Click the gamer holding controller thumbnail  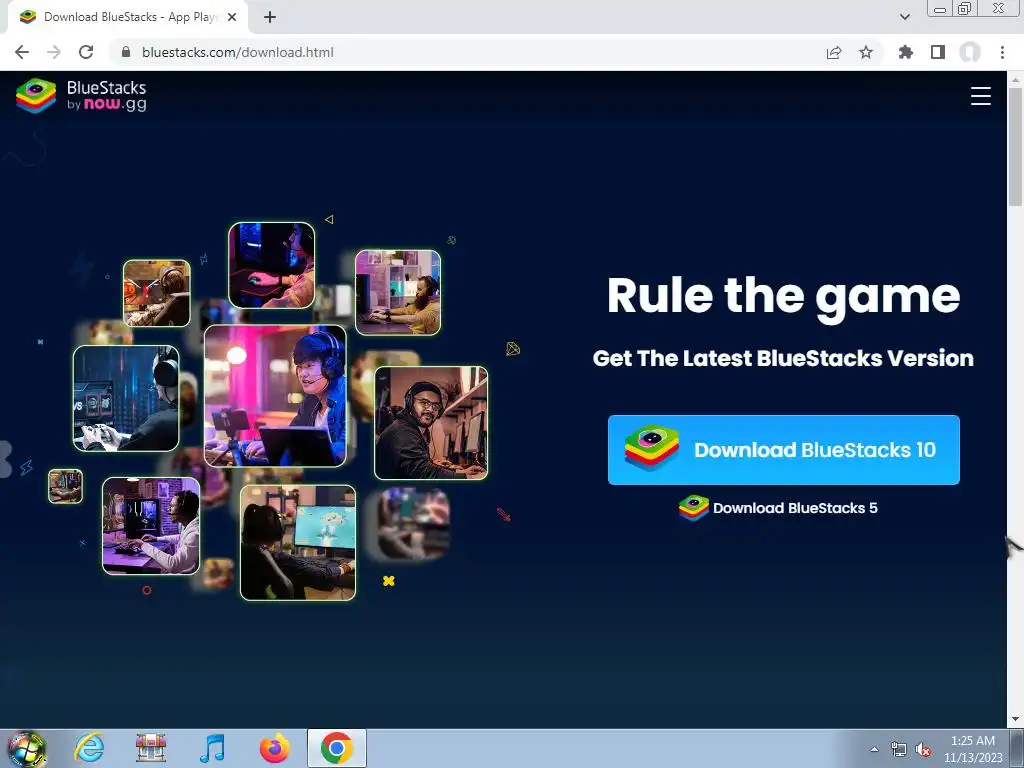click(x=126, y=398)
